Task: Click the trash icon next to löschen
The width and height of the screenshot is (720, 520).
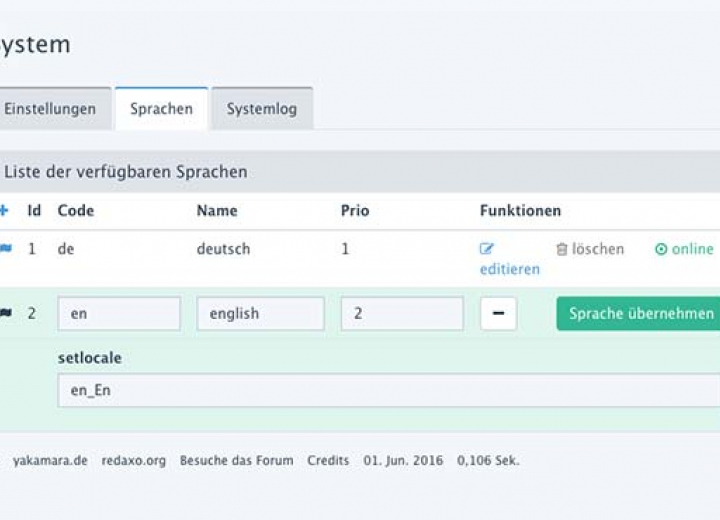Action: click(562, 249)
